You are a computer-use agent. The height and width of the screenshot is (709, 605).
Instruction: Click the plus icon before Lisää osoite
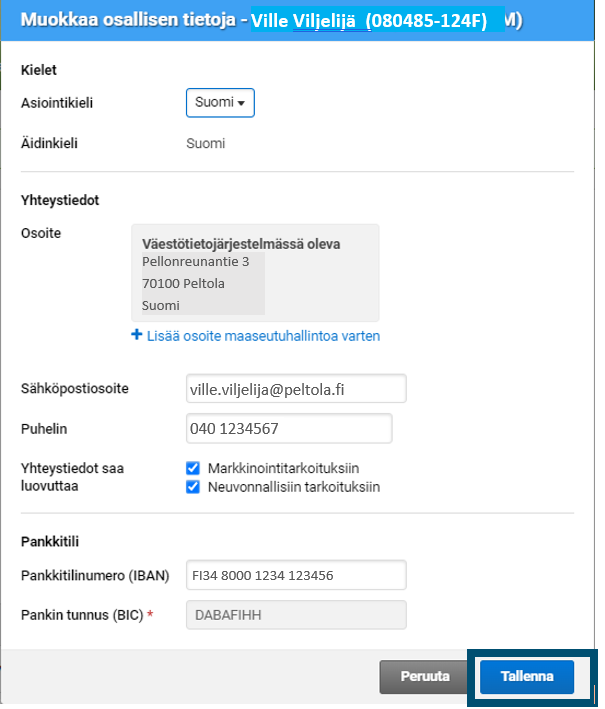point(136,336)
